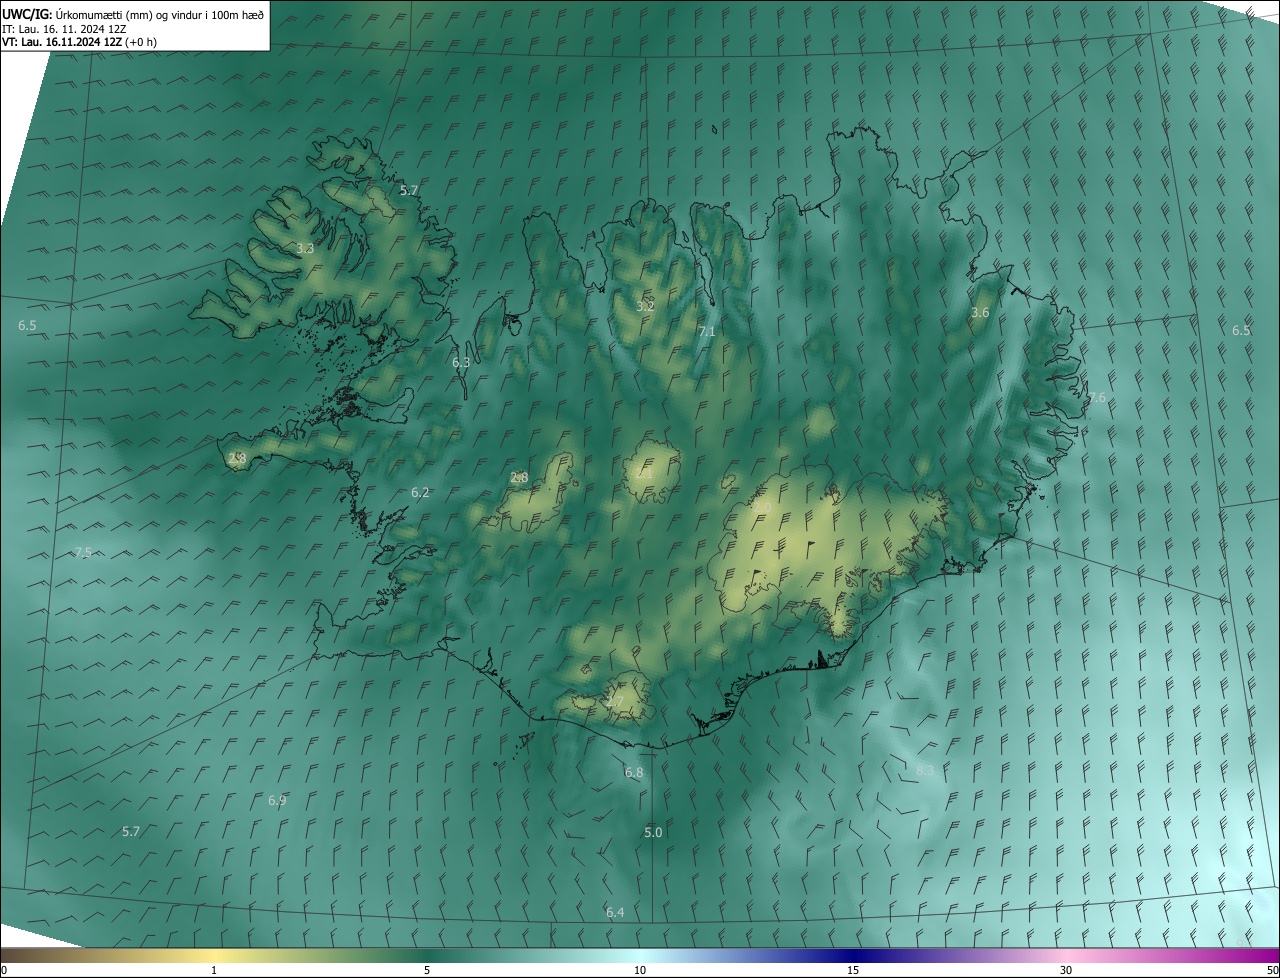Image resolution: width=1280 pixels, height=978 pixels.
Task: Click the 15 tick on the color scale
Action: pyautogui.click(x=853, y=970)
